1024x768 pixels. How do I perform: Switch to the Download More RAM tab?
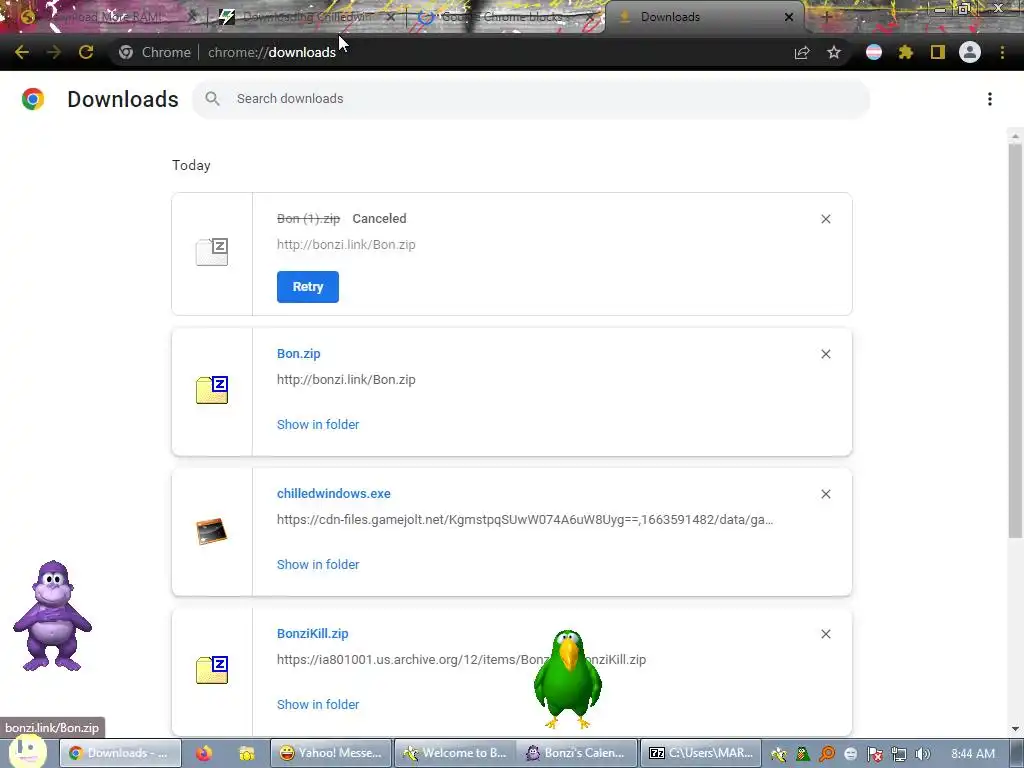[108, 17]
